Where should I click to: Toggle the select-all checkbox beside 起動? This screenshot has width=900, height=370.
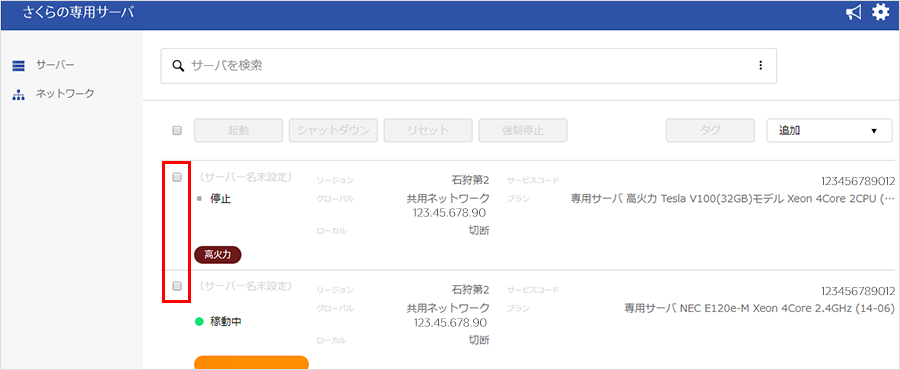(x=177, y=131)
